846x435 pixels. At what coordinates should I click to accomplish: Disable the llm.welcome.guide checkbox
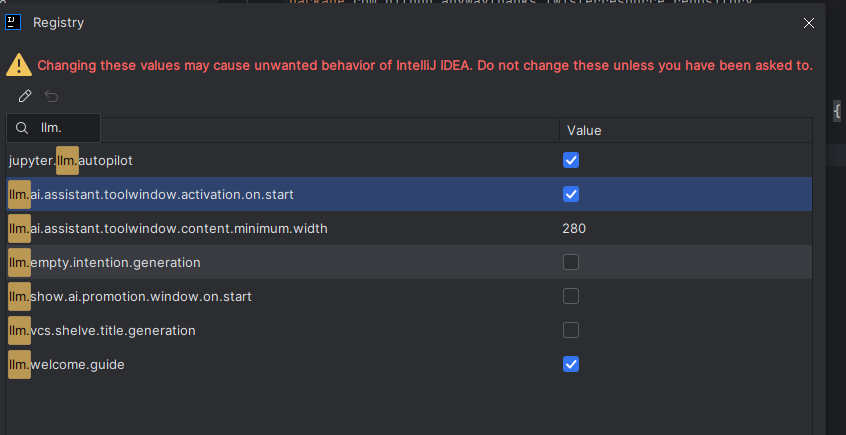[571, 364]
